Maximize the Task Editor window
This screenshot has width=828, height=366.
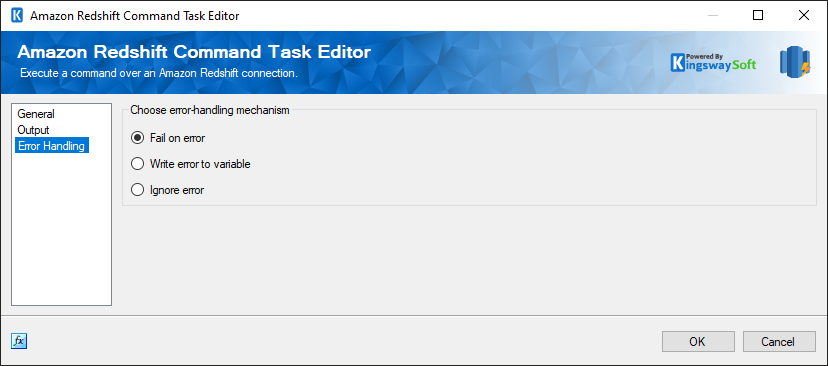[x=758, y=15]
